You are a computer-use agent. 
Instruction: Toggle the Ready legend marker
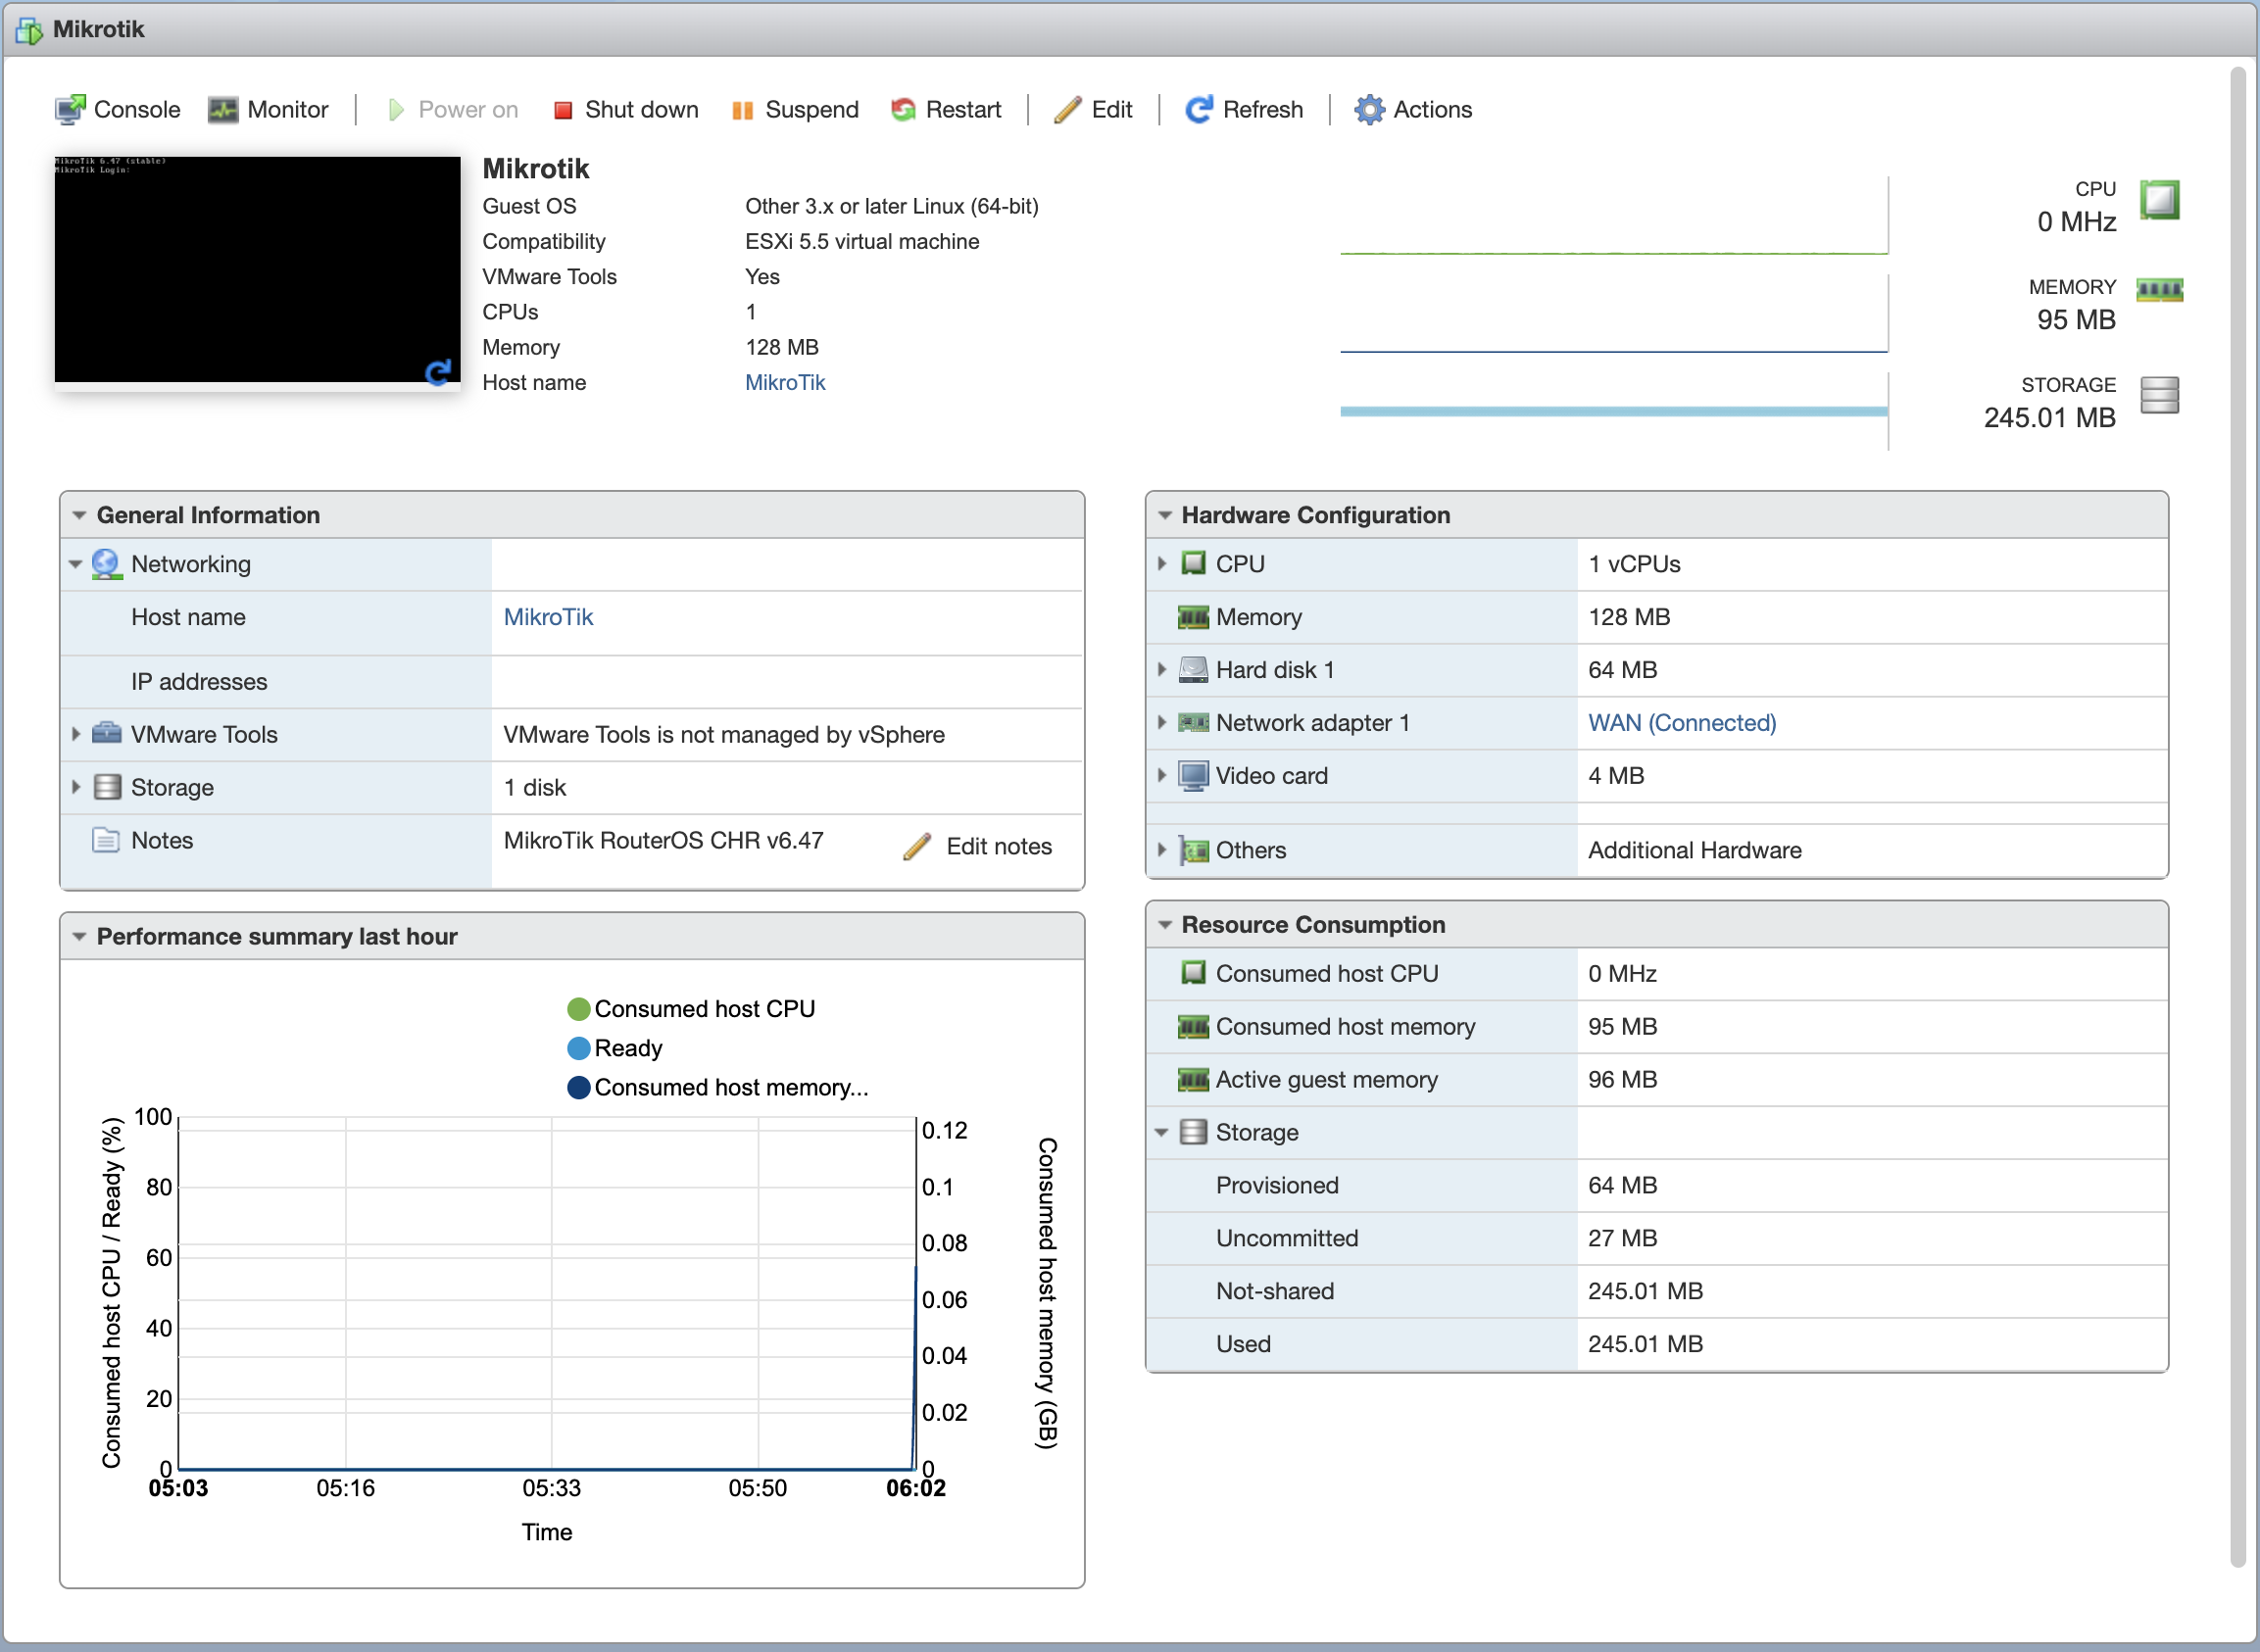click(x=578, y=1048)
